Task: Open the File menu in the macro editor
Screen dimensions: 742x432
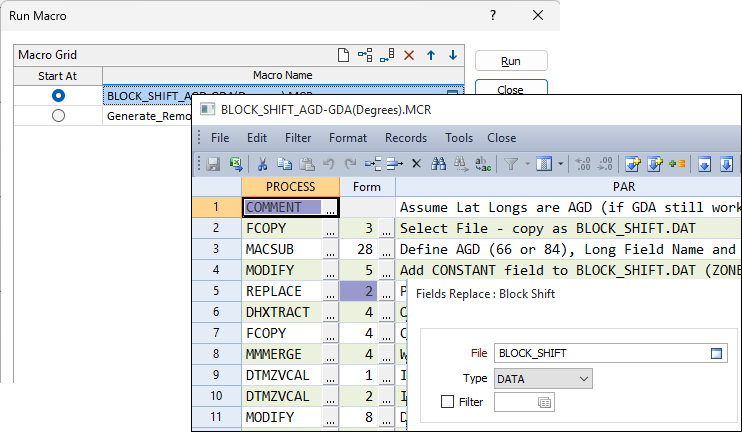Action: pos(220,138)
